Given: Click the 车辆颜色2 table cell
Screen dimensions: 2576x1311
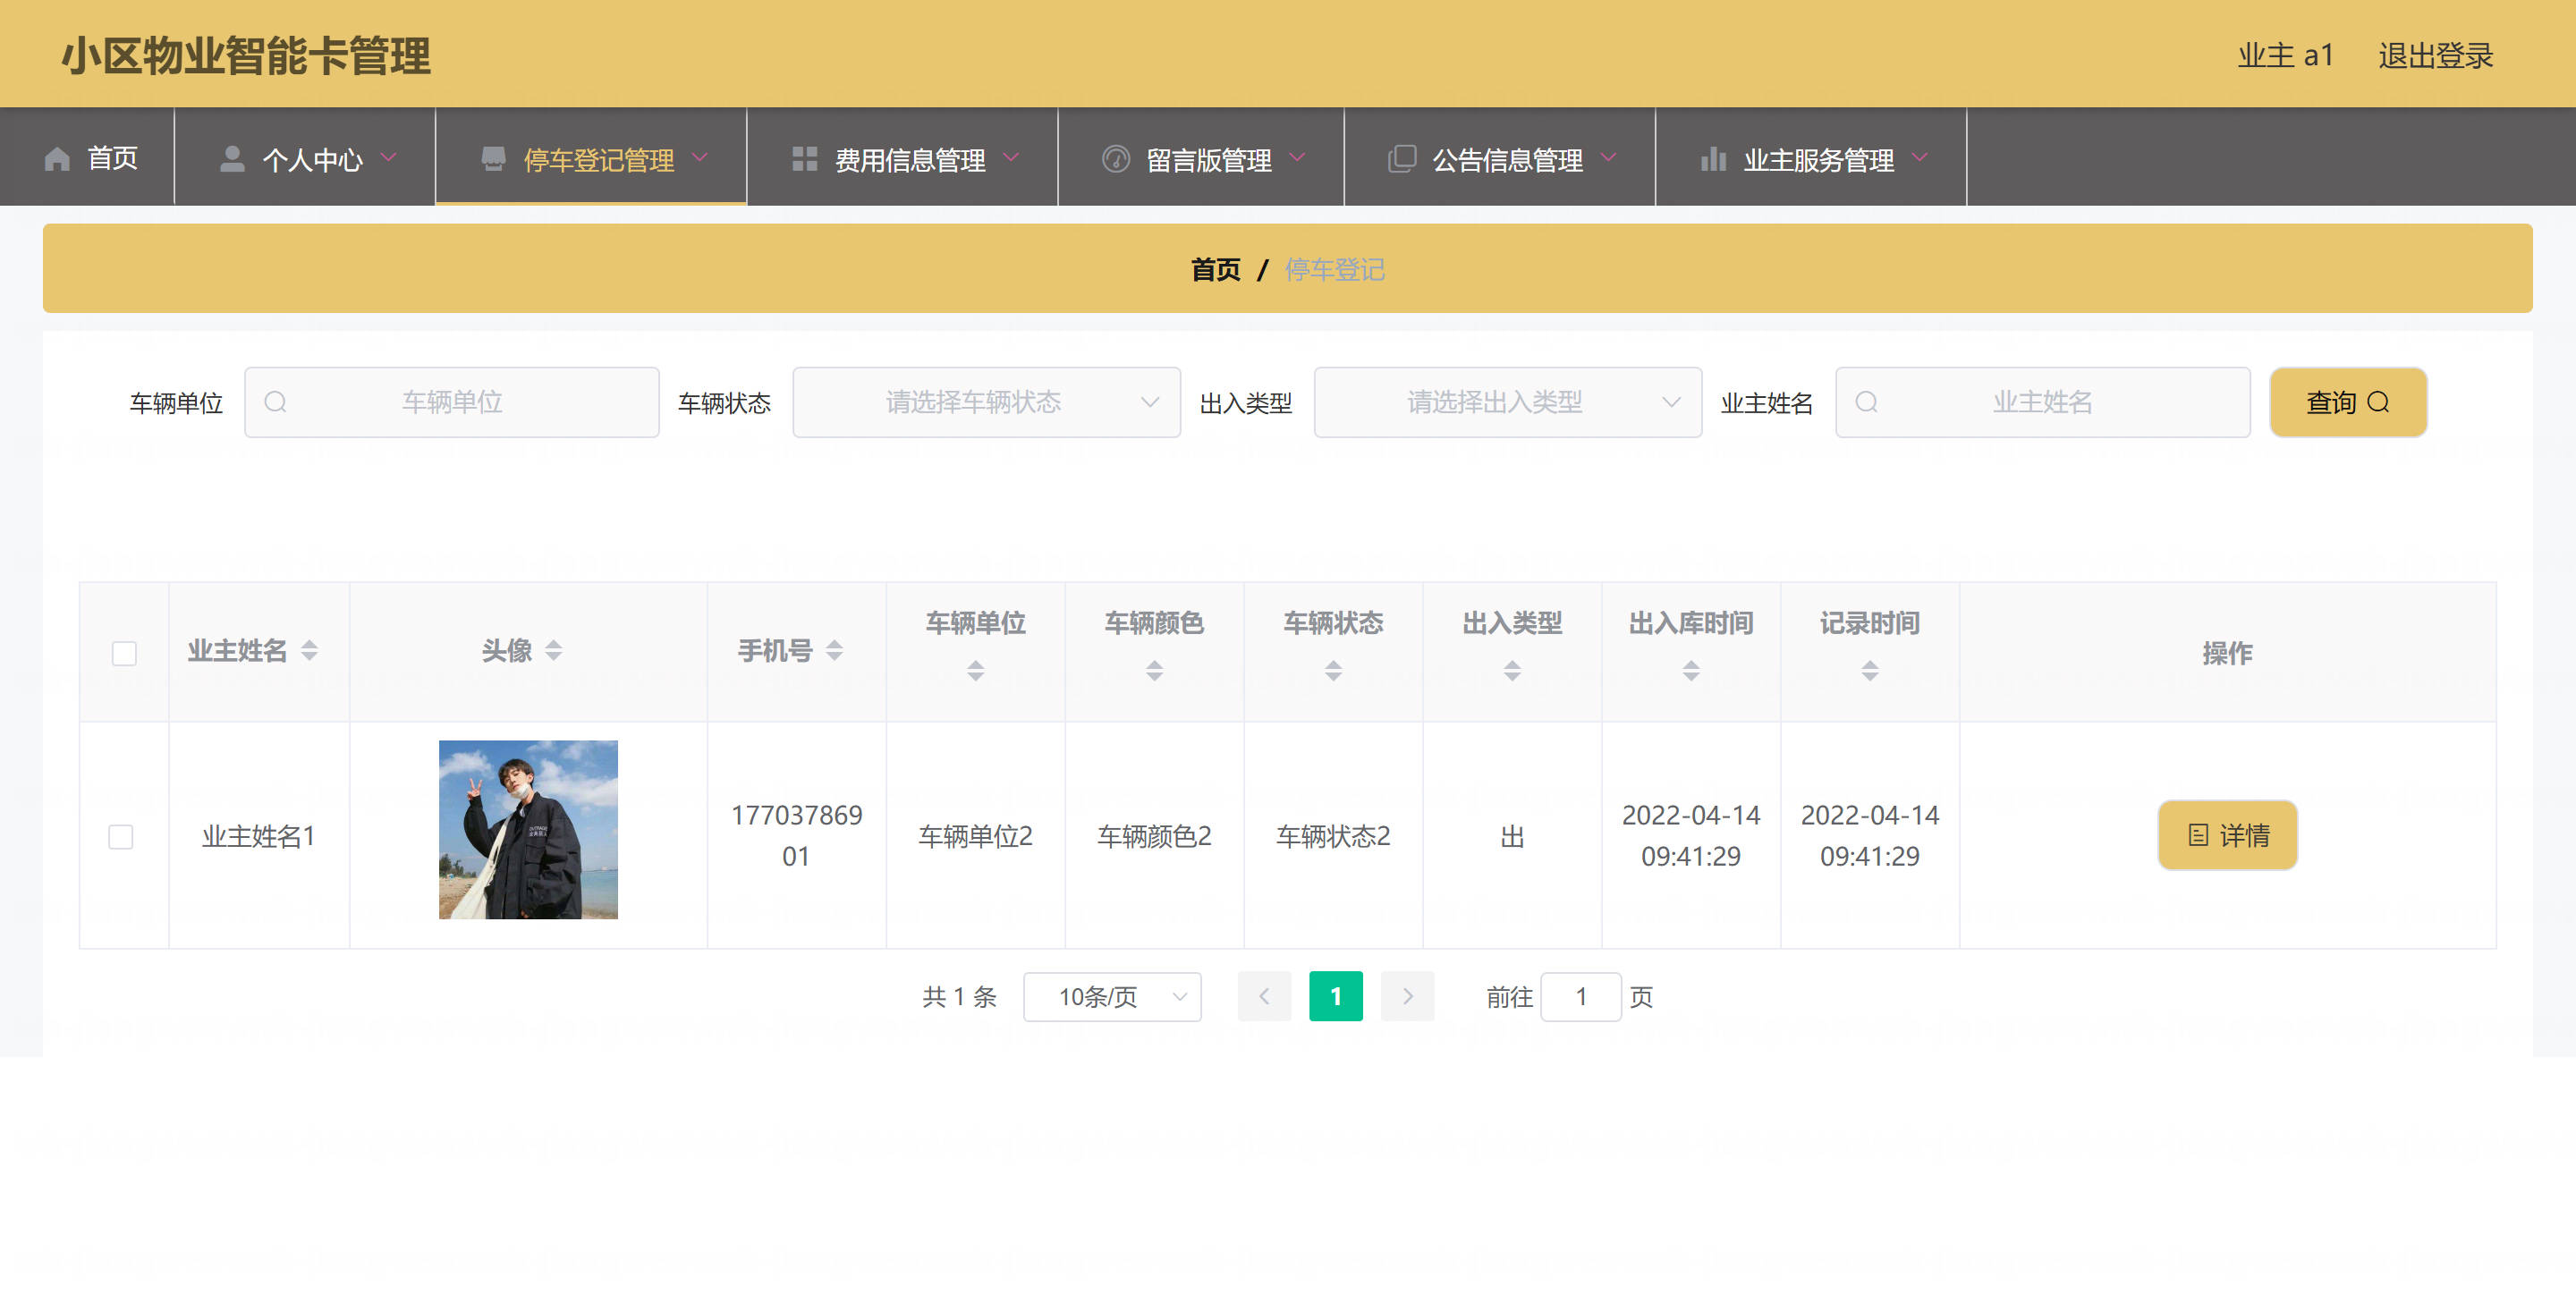Looking at the screenshot, I should [x=1154, y=836].
